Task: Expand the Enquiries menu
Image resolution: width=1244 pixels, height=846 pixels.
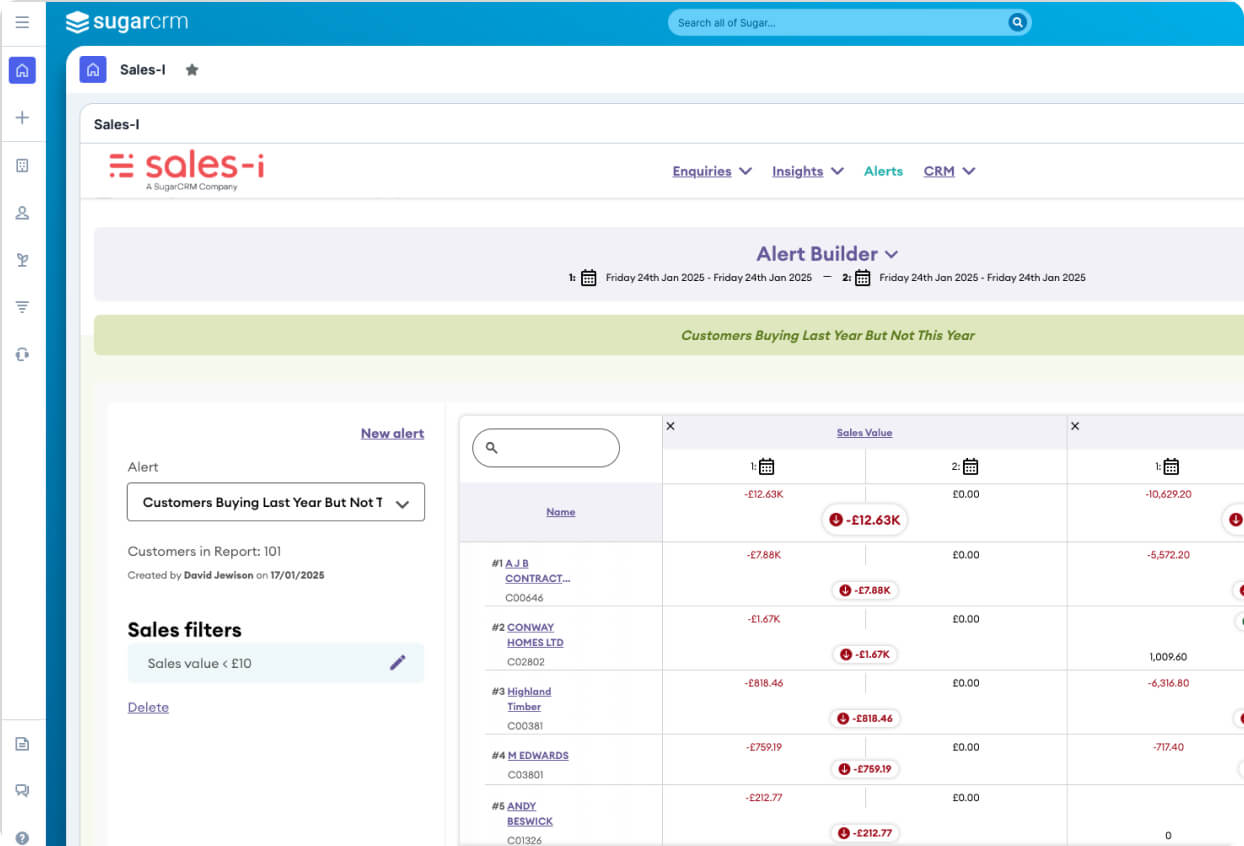Action: point(712,171)
